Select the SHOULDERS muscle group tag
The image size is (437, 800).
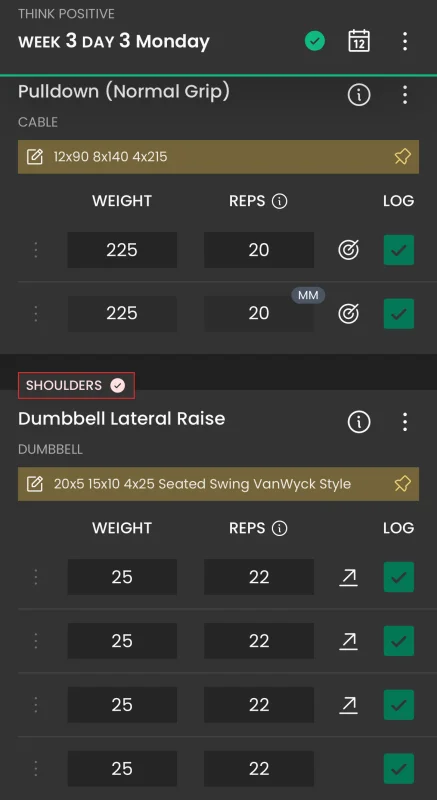pos(76,385)
